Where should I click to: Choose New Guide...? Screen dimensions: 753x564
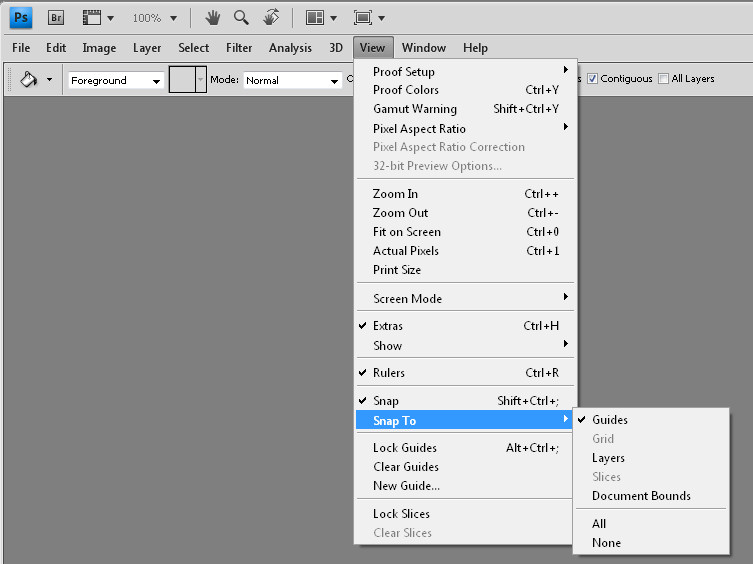tap(465, 486)
